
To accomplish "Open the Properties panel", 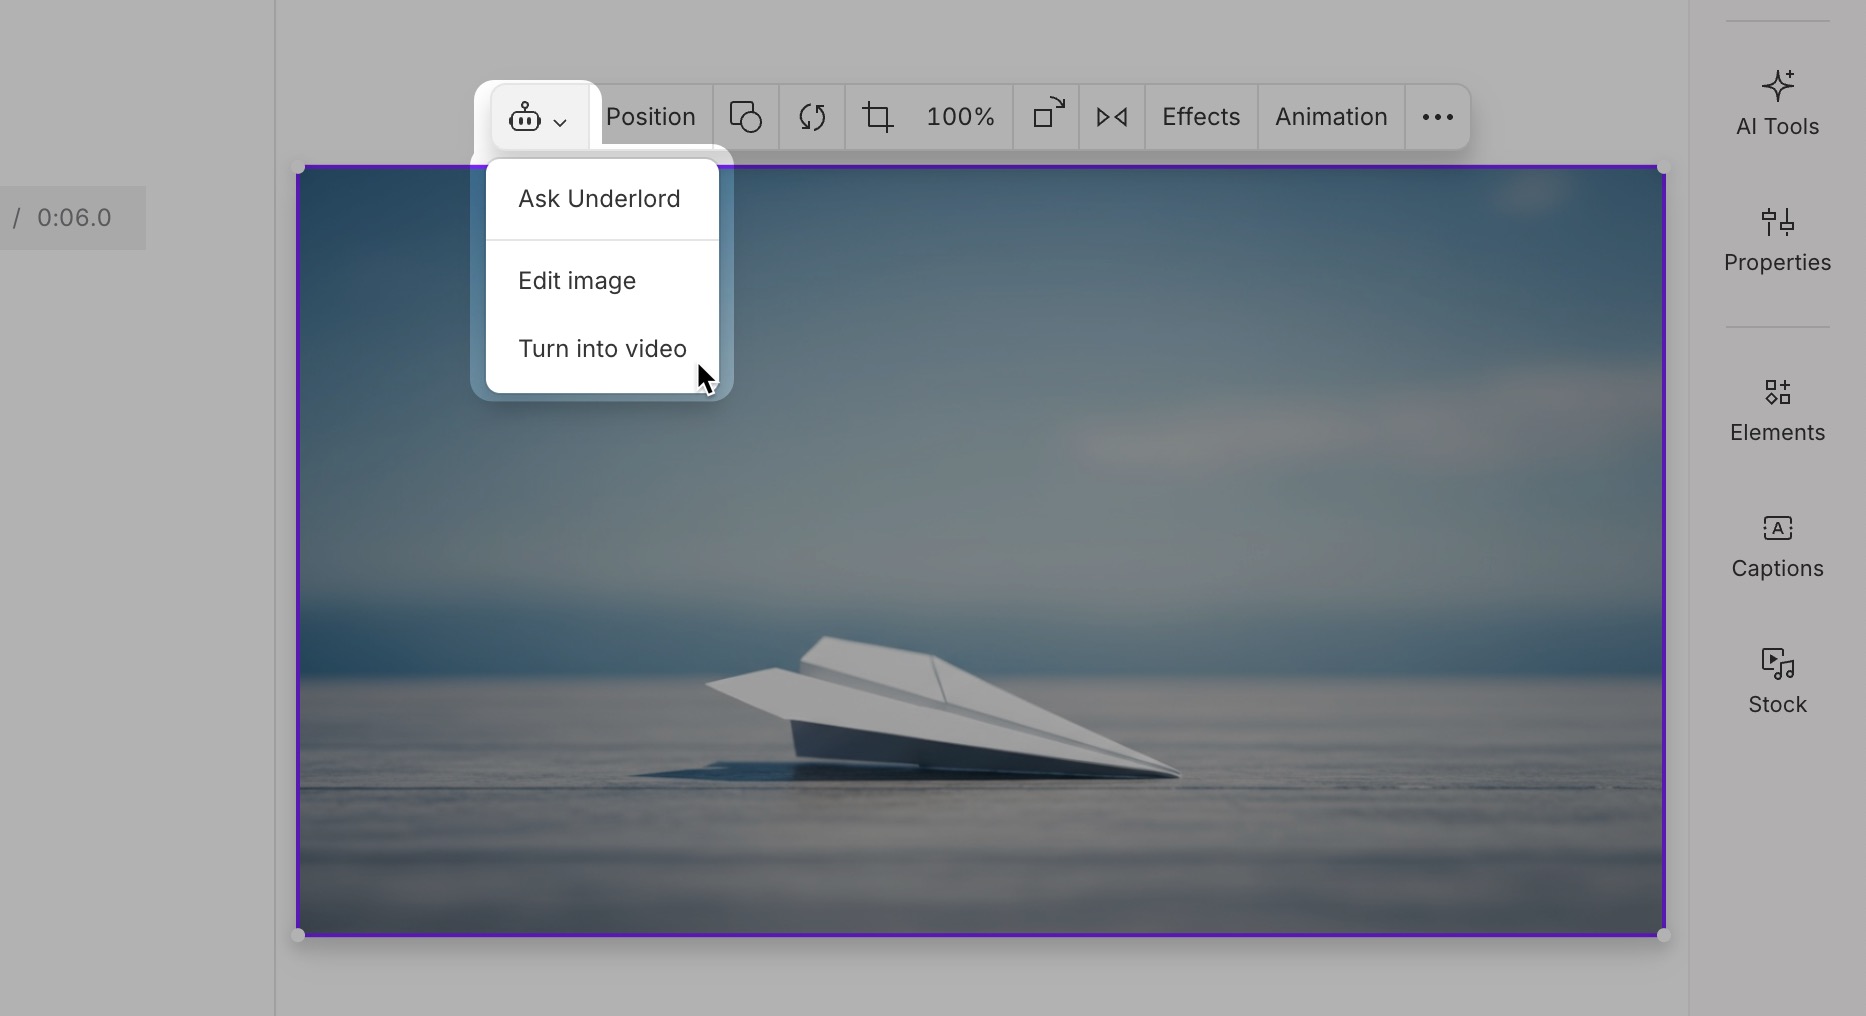I will coord(1776,238).
